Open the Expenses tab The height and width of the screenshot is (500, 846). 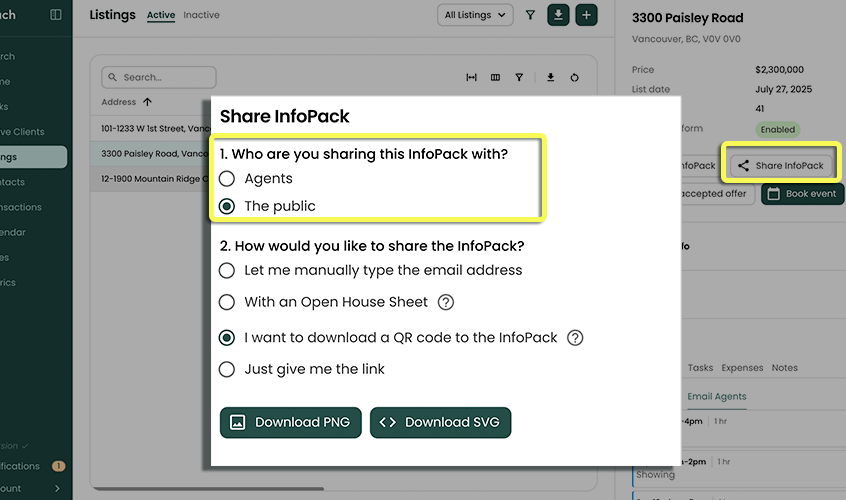pyautogui.click(x=742, y=368)
